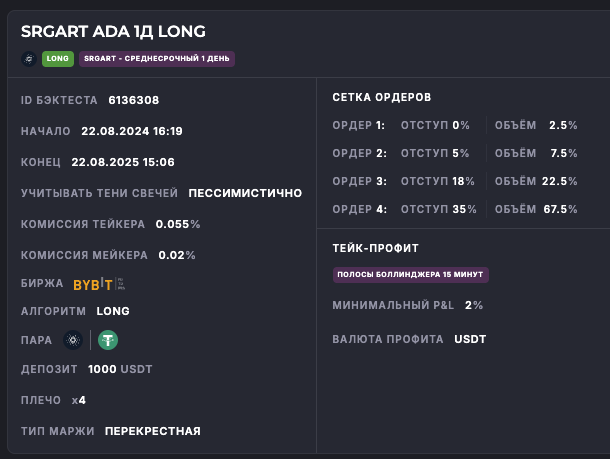This screenshot has width=610, height=459.
Task: Click the green Tether USDT icon
Action: click(x=107, y=340)
